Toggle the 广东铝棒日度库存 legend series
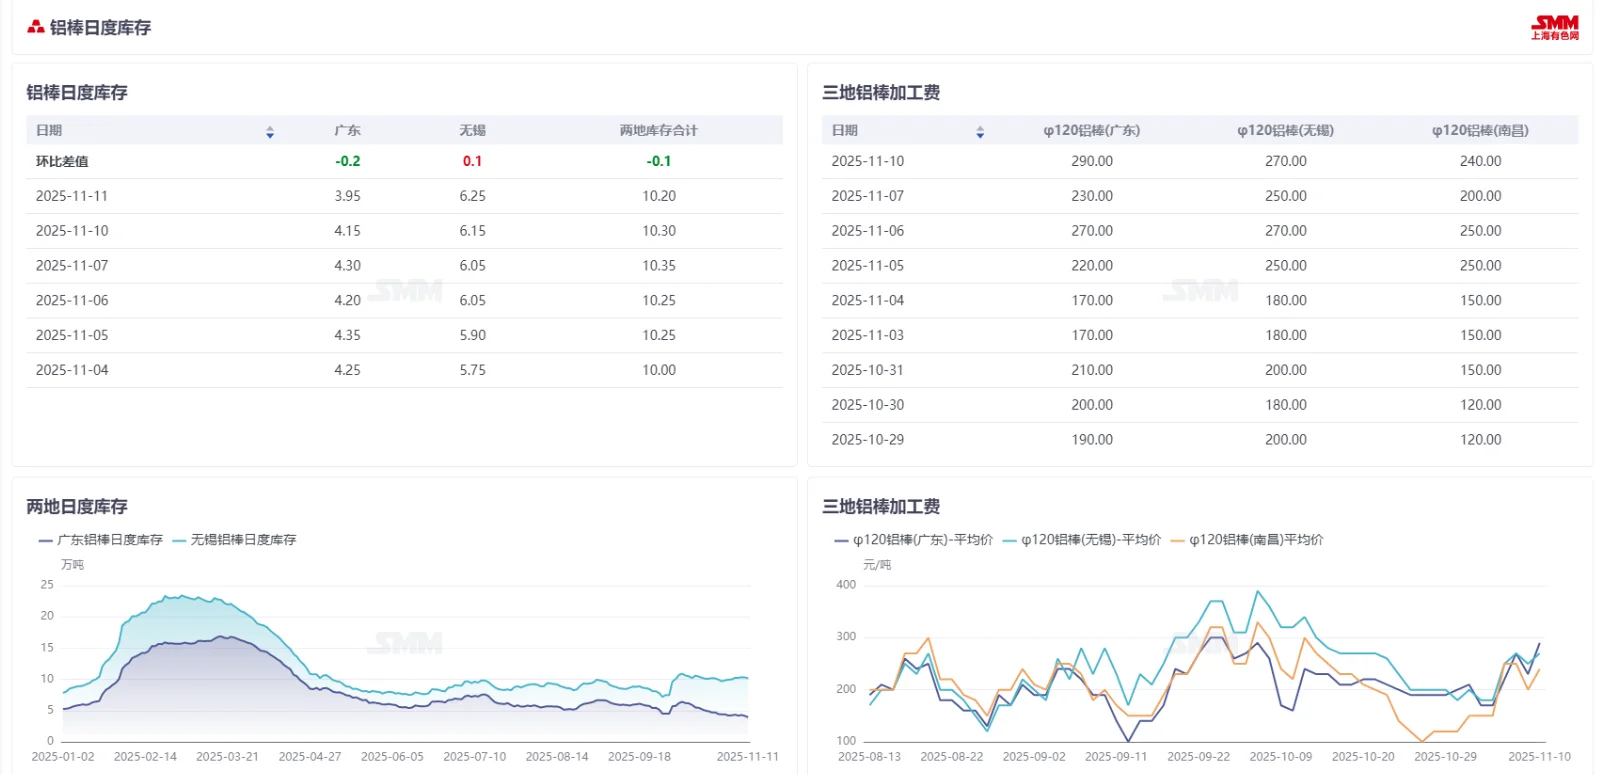The height and width of the screenshot is (775, 1603). (101, 540)
